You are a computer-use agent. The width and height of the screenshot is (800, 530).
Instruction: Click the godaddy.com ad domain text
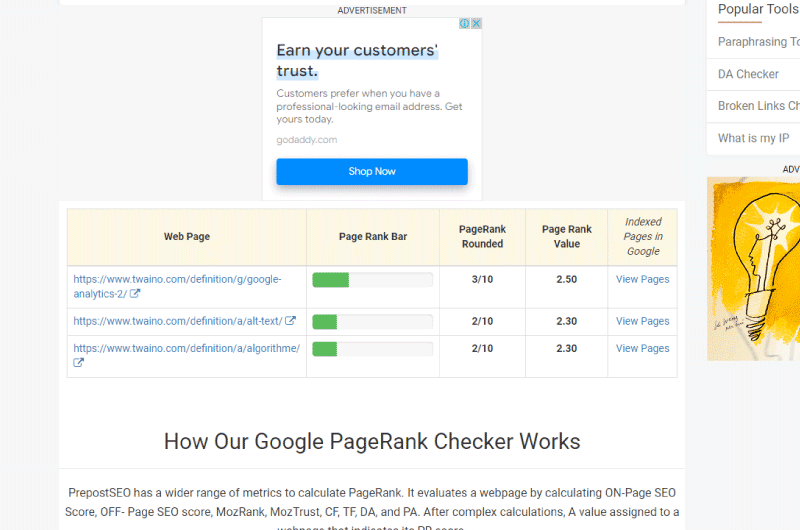point(307,140)
